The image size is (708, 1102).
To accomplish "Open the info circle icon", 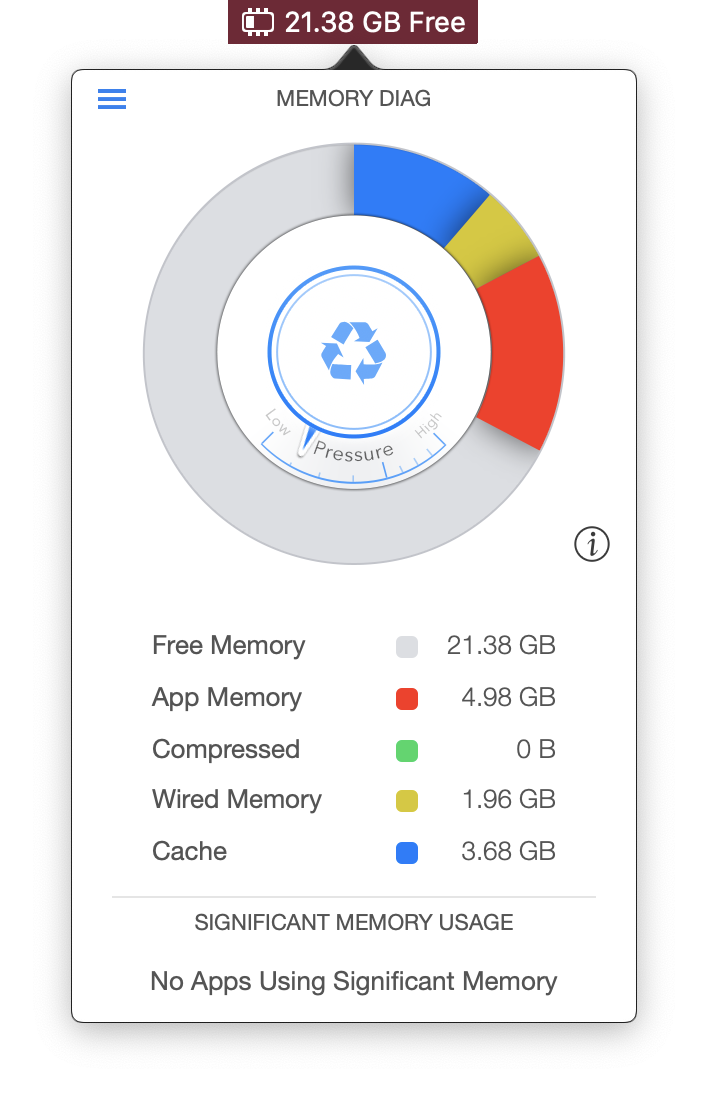I will click(592, 544).
